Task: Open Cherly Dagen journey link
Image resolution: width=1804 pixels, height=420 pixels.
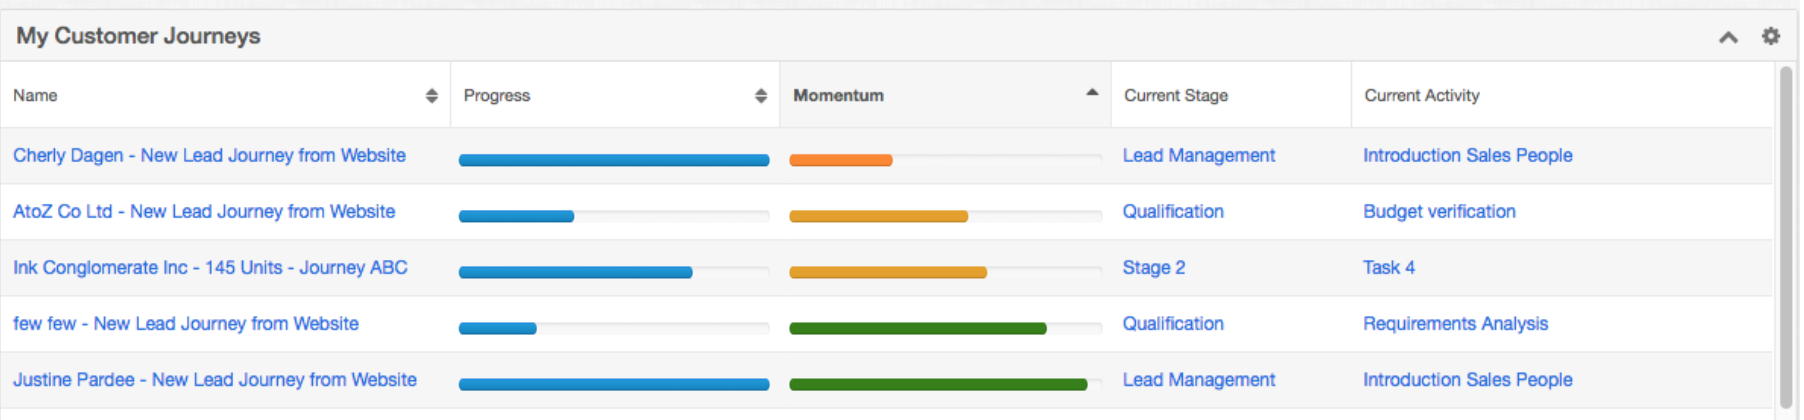Action: pos(209,155)
